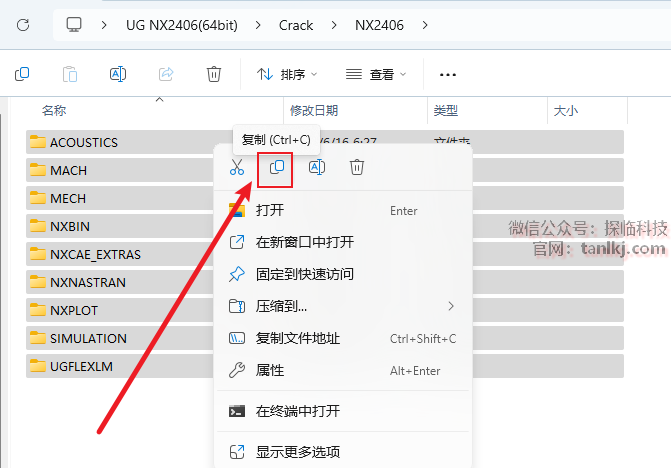
Task: Choose 复制文件地址 menu entry
Action: tap(343, 338)
